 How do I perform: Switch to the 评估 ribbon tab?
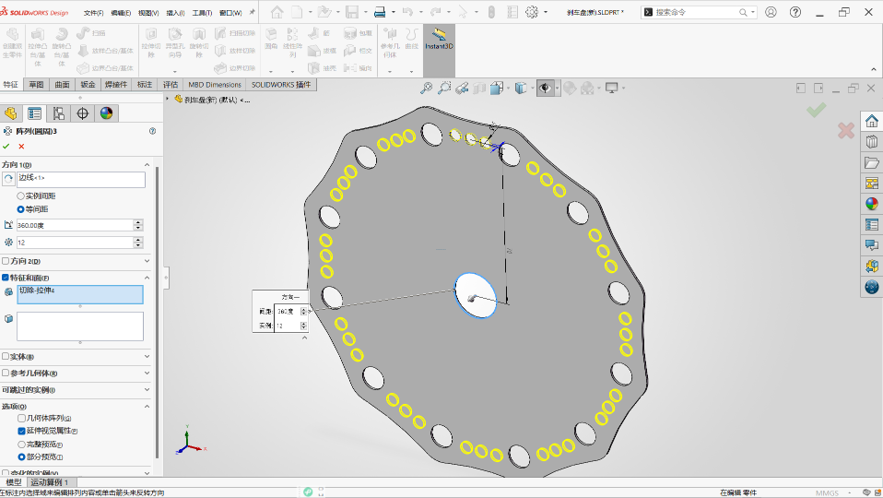tap(171, 85)
